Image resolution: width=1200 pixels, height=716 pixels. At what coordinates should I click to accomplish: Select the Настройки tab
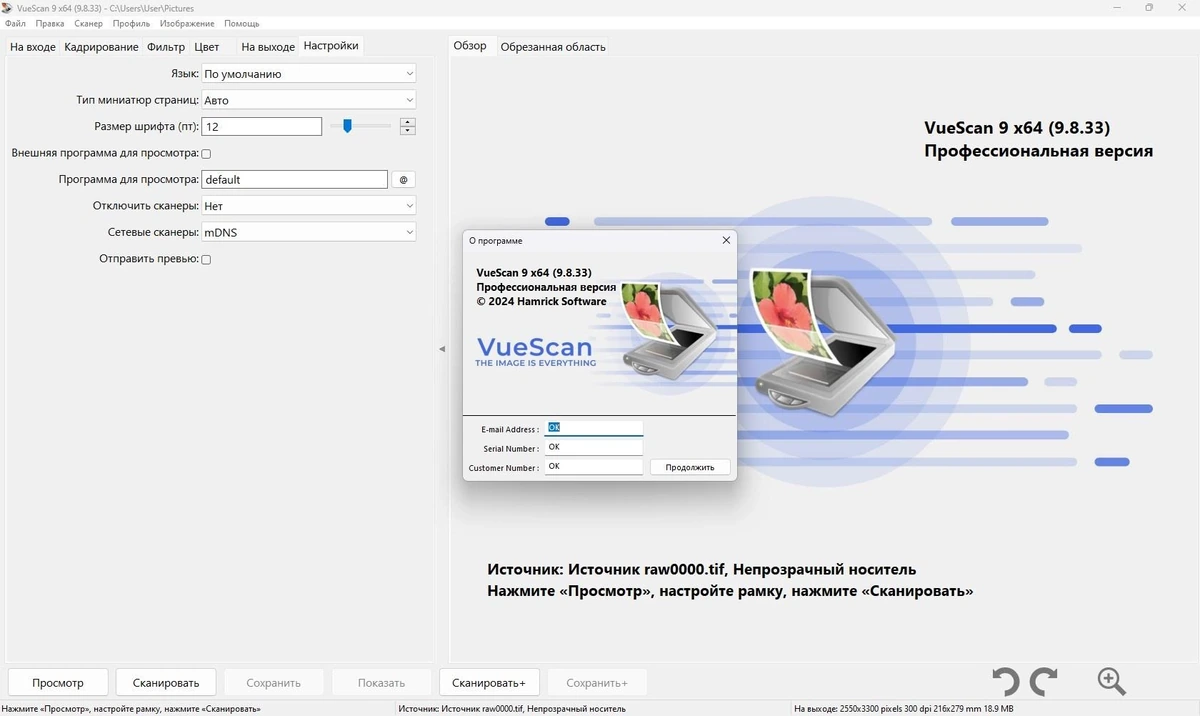point(331,46)
